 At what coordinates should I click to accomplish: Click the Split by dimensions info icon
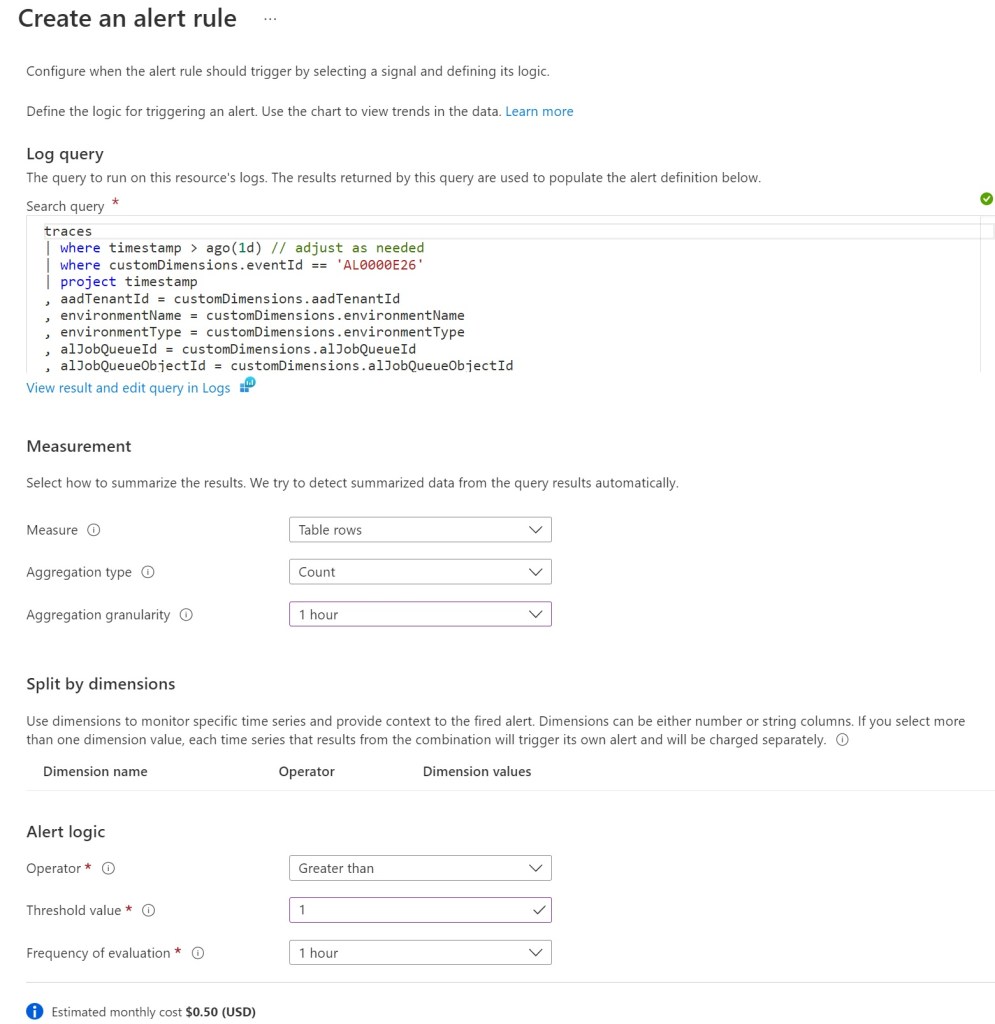(842, 740)
